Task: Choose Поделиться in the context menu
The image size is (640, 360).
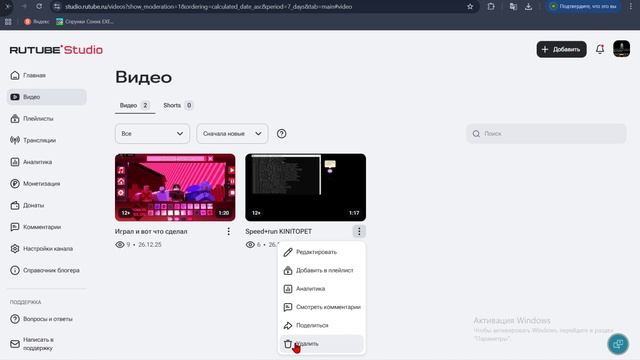Action: (x=322, y=326)
